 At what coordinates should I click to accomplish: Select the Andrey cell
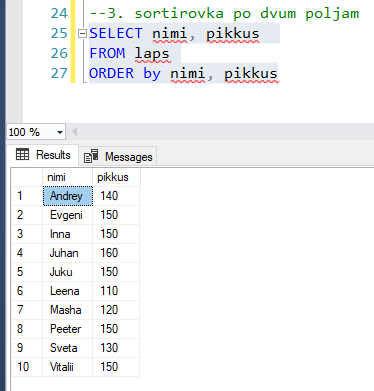tap(68, 196)
